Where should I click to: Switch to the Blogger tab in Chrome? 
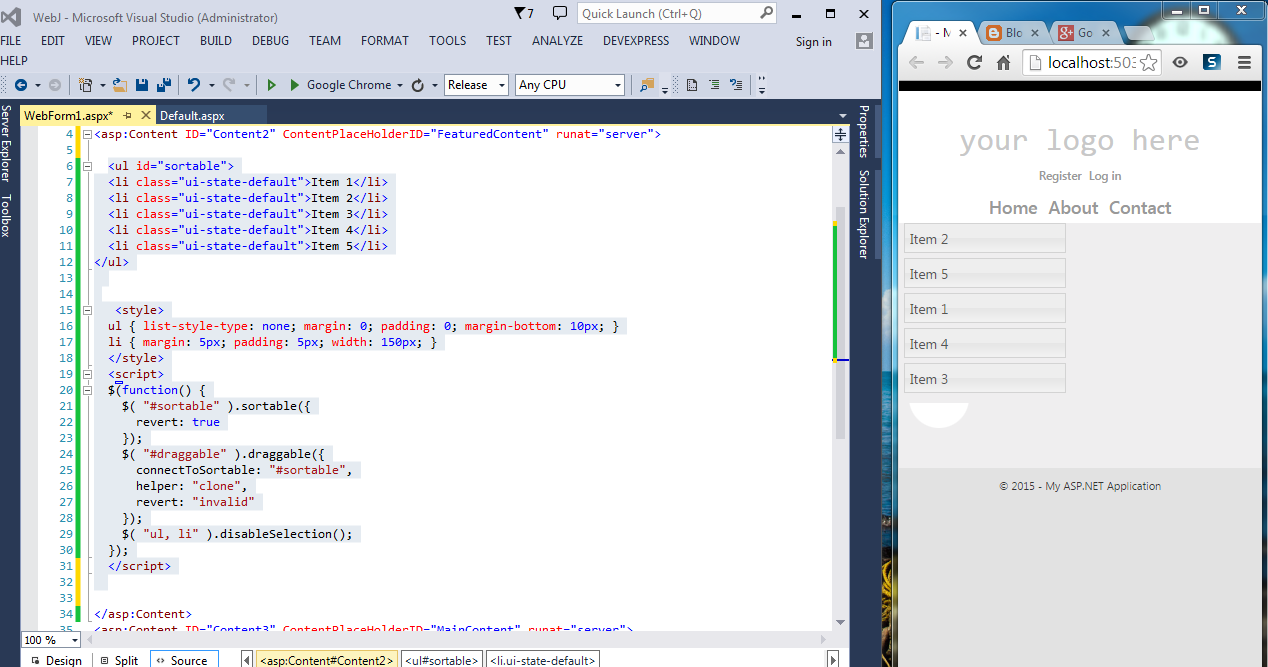[1013, 33]
